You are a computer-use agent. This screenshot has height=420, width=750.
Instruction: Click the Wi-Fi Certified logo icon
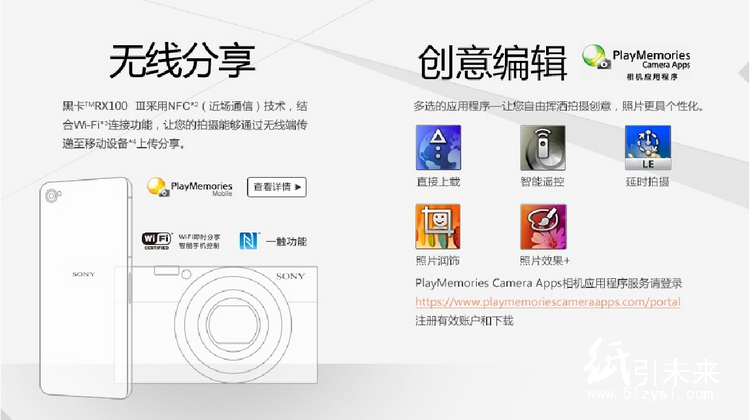pyautogui.click(x=158, y=241)
